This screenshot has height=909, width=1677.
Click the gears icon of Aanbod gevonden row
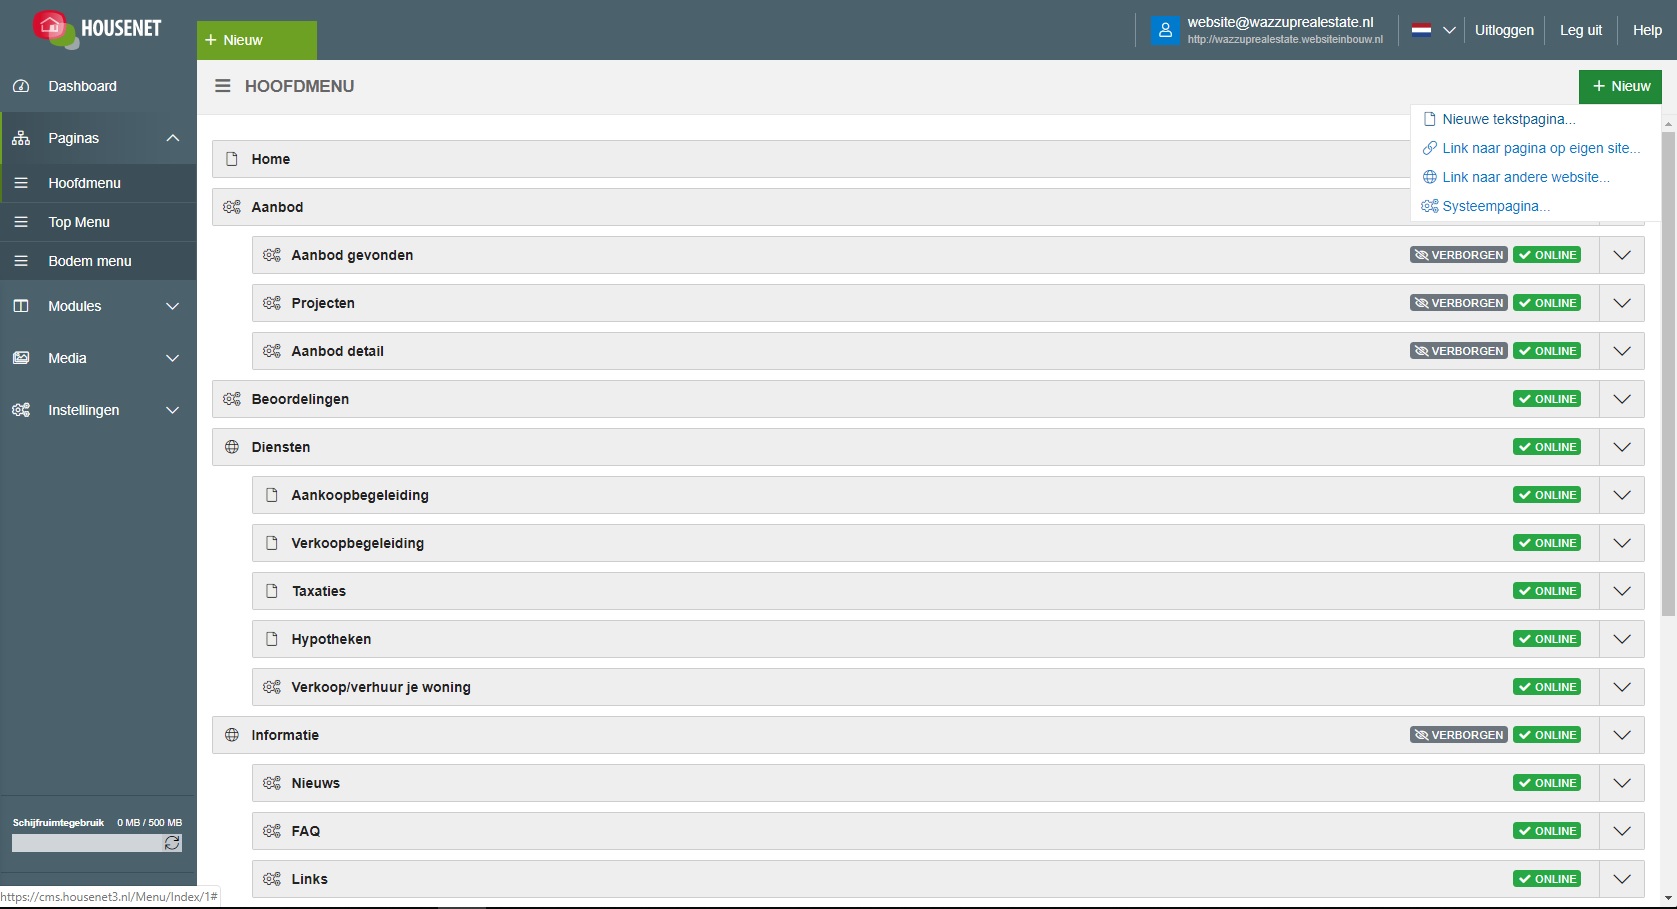[272, 255]
